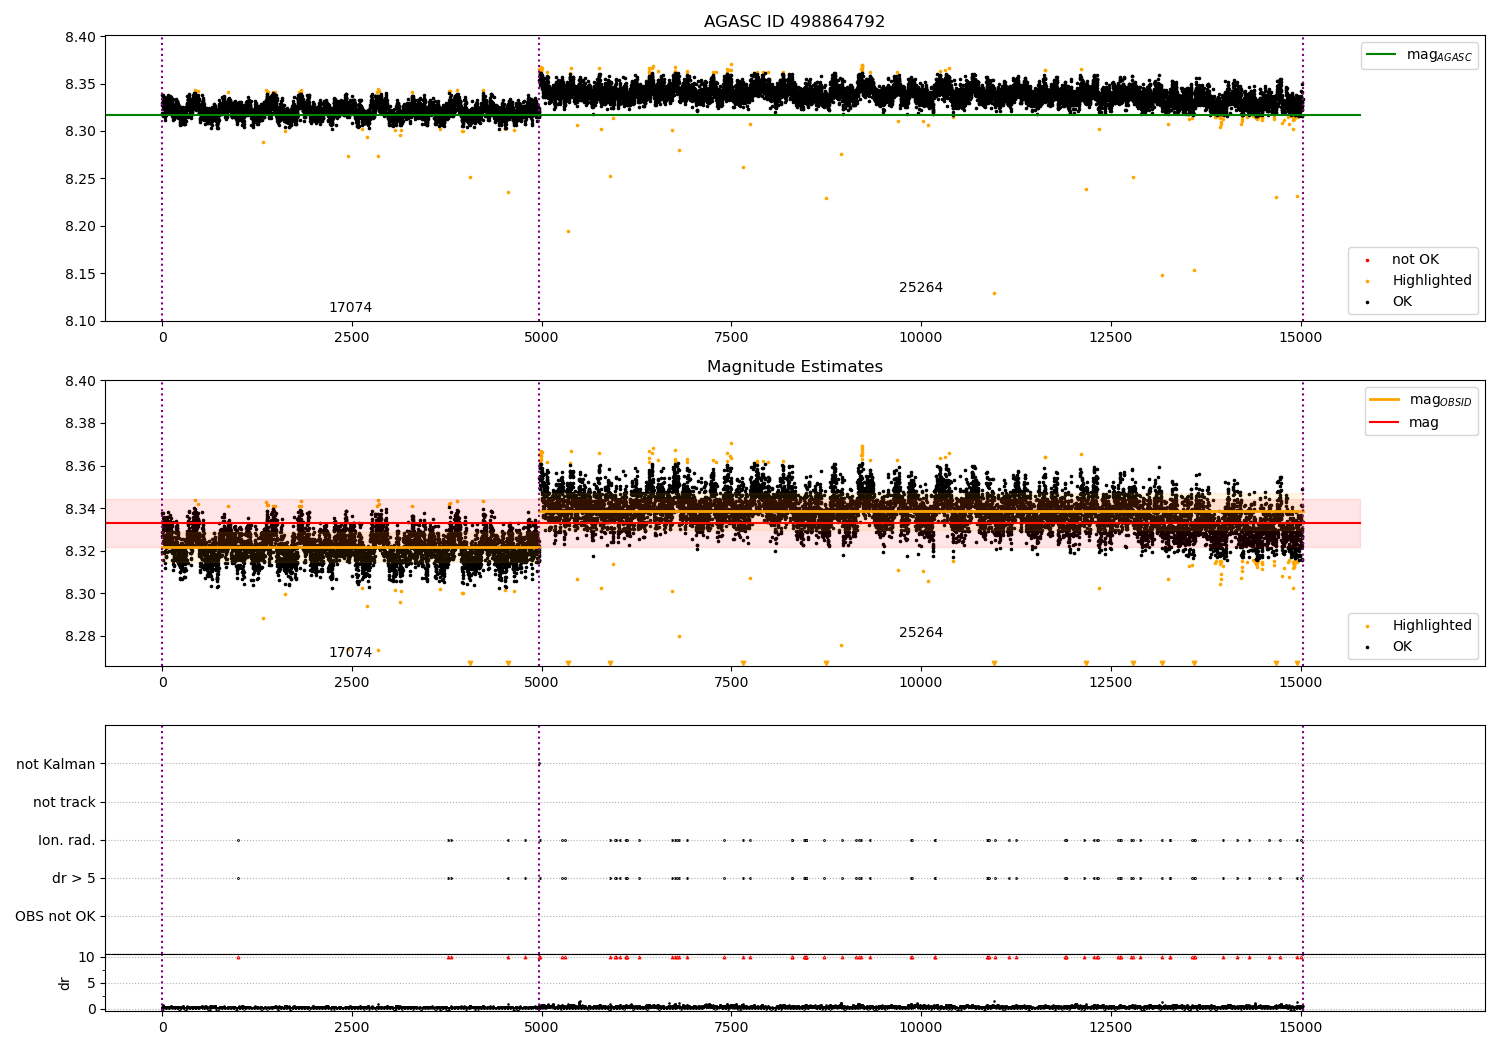1500x1050 pixels.
Task: Click the 8.32 y-axis tick label
Action: [80, 552]
